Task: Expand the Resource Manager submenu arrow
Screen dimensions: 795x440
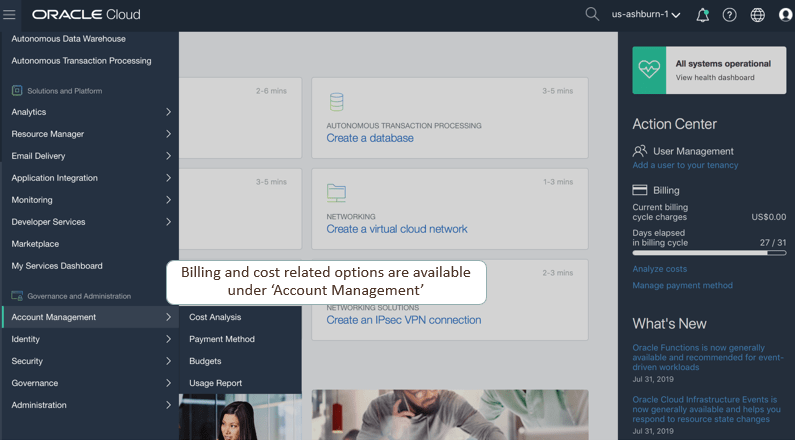Action: [x=168, y=134]
